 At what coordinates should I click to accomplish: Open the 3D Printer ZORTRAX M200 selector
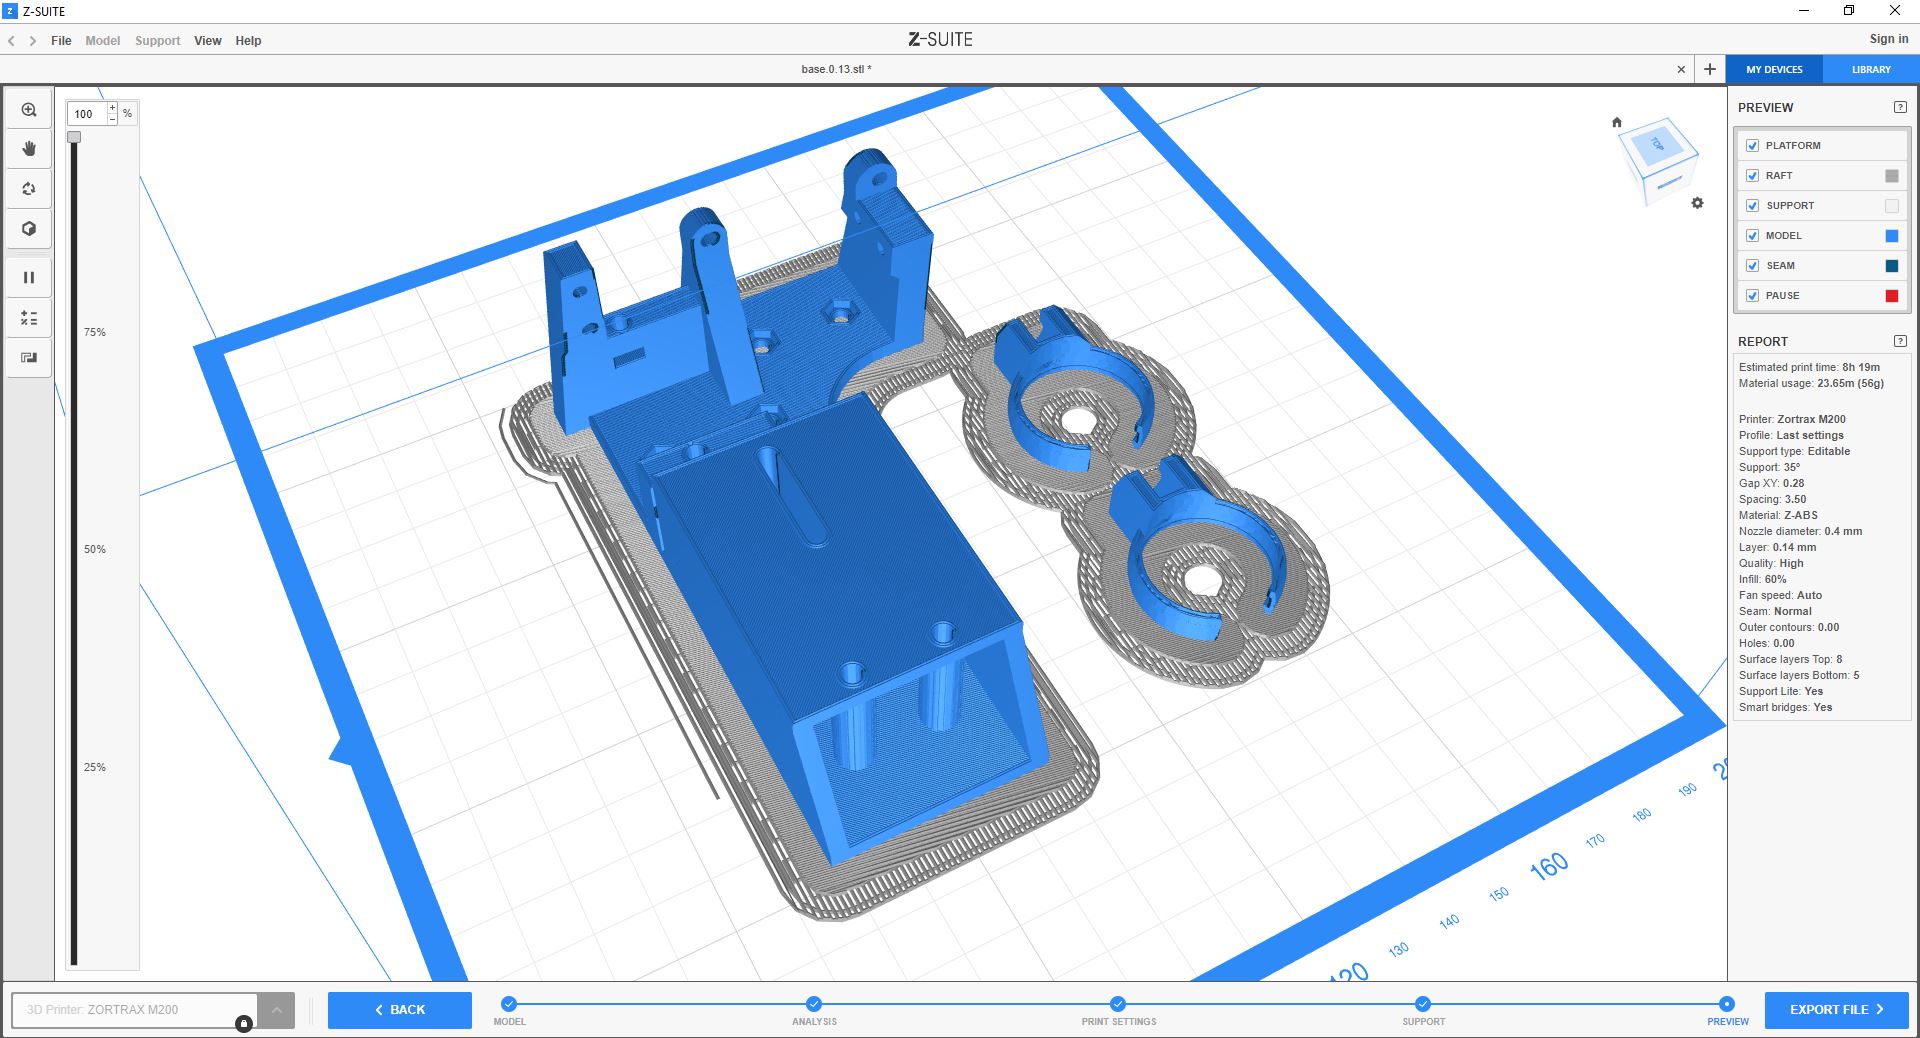pyautogui.click(x=134, y=1010)
